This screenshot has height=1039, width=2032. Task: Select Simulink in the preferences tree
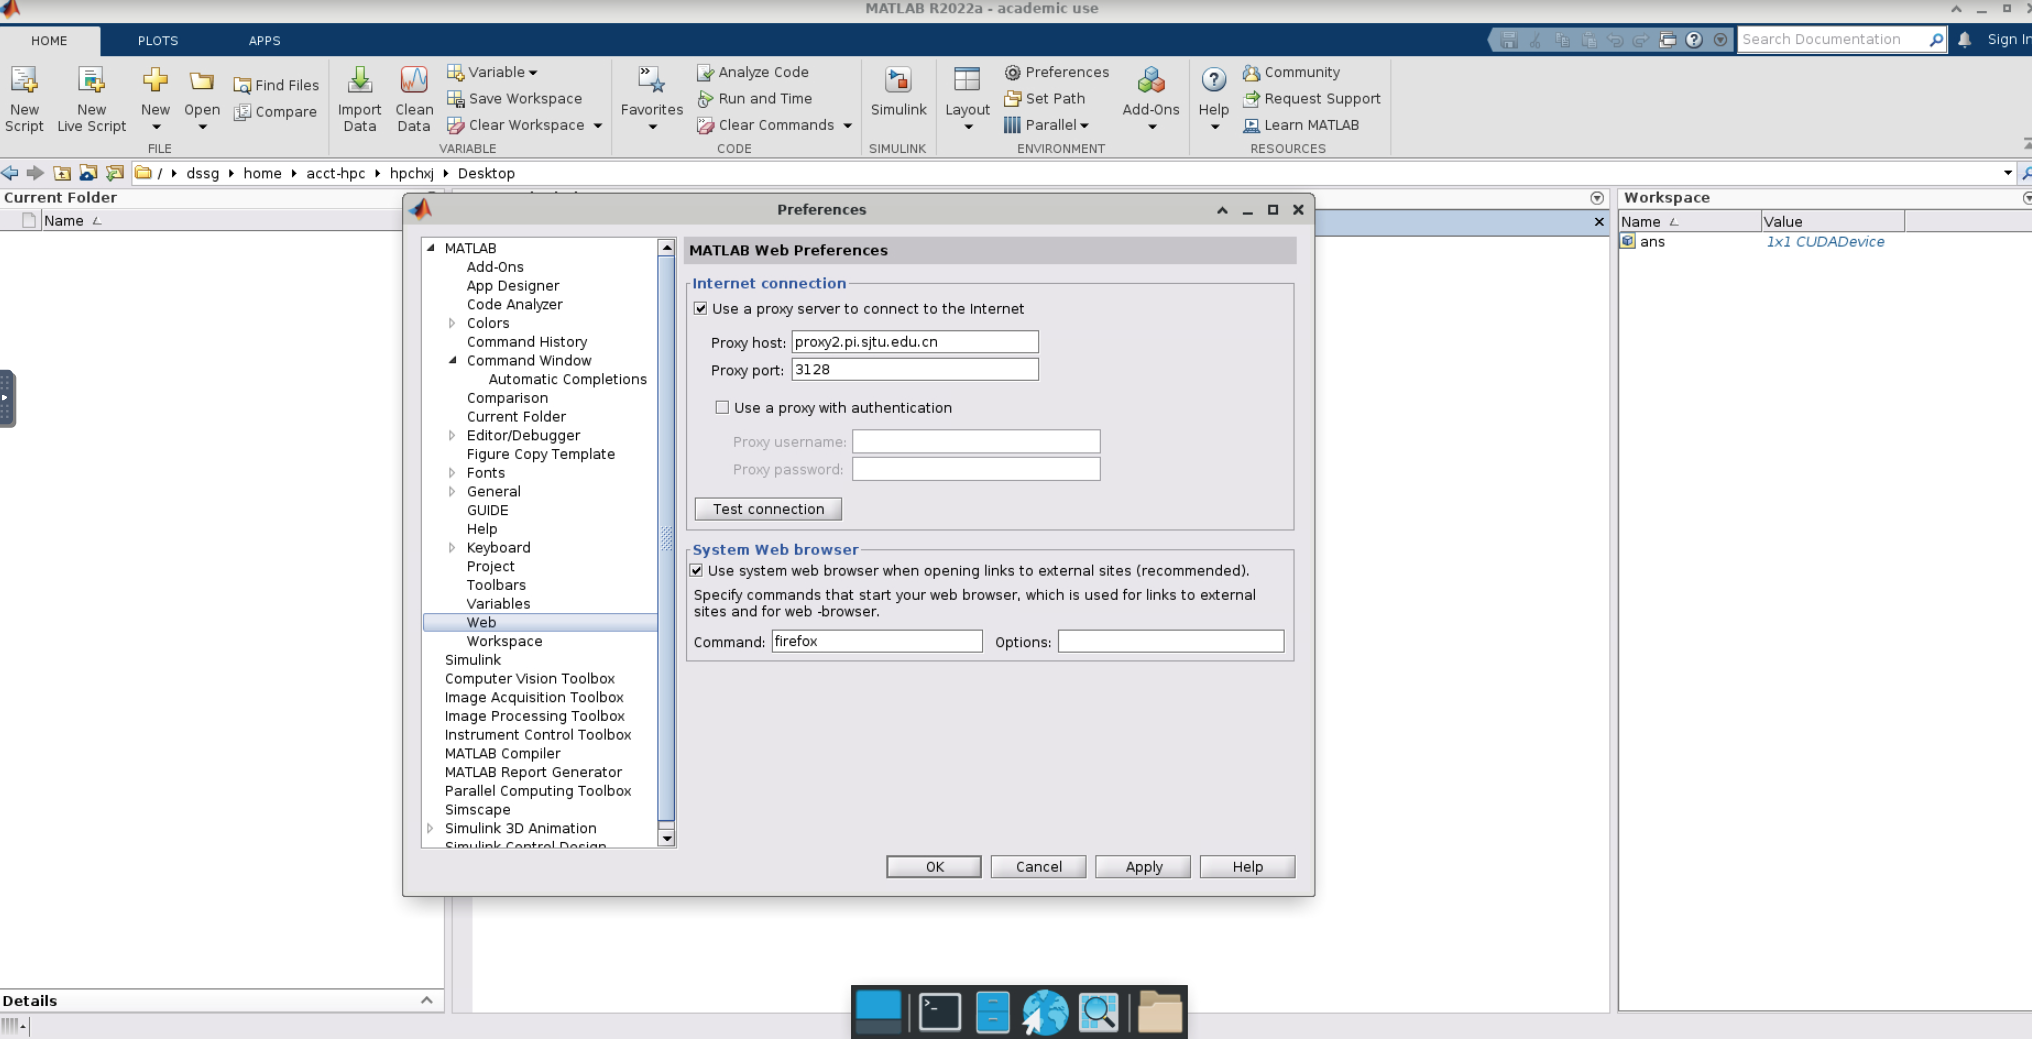(x=473, y=660)
